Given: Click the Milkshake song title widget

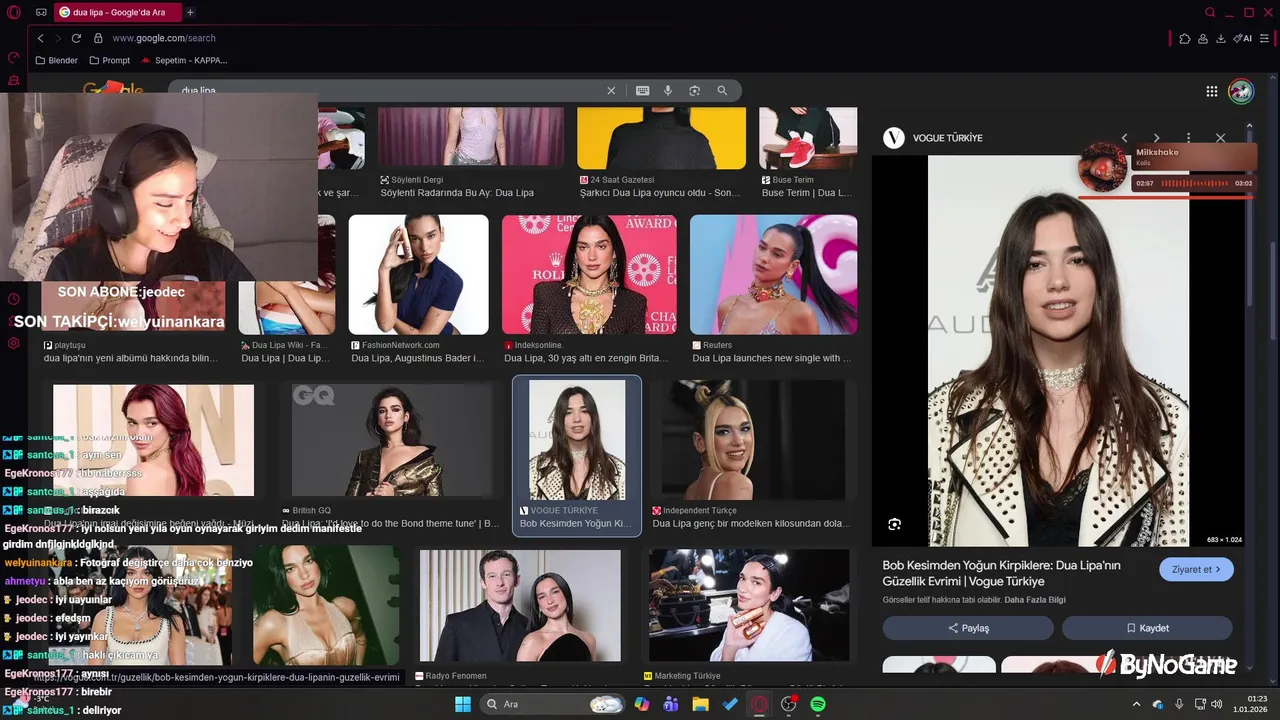Looking at the screenshot, I should click(x=1157, y=152).
